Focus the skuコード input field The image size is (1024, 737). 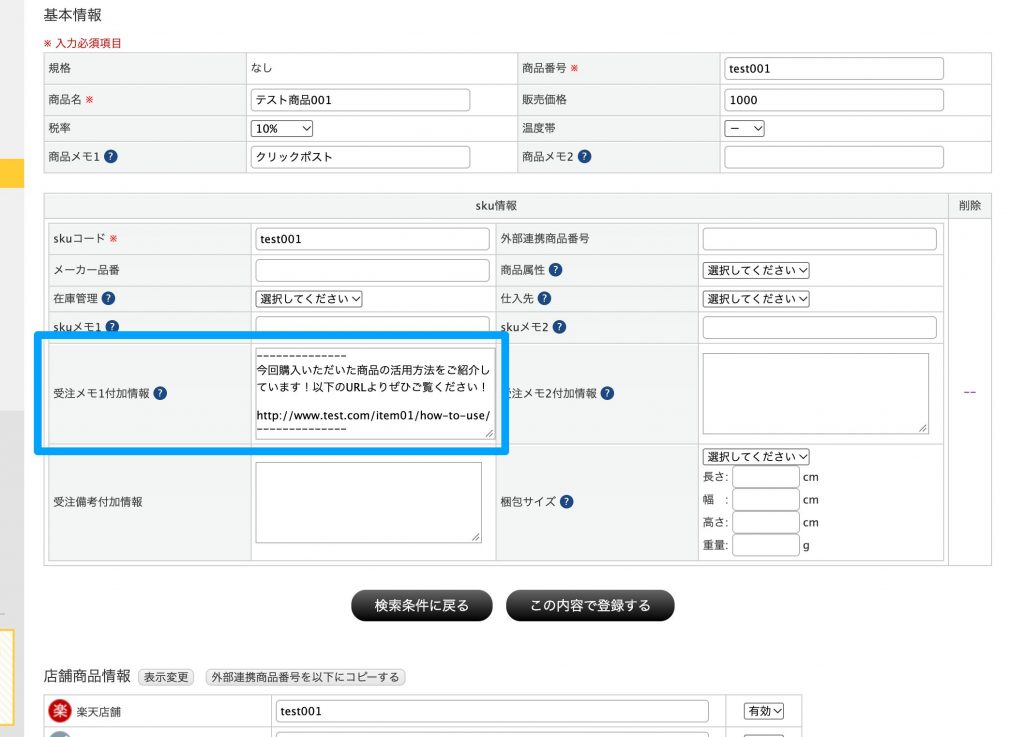point(372,239)
